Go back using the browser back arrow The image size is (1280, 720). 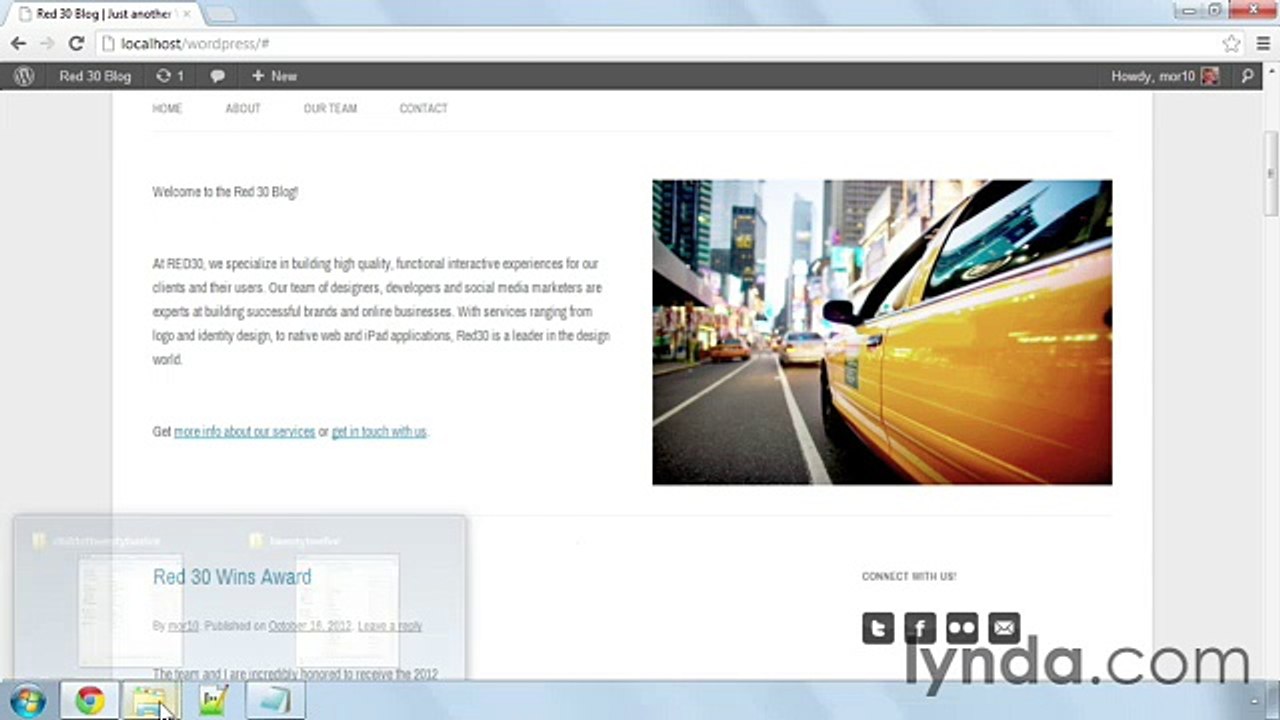(18, 44)
